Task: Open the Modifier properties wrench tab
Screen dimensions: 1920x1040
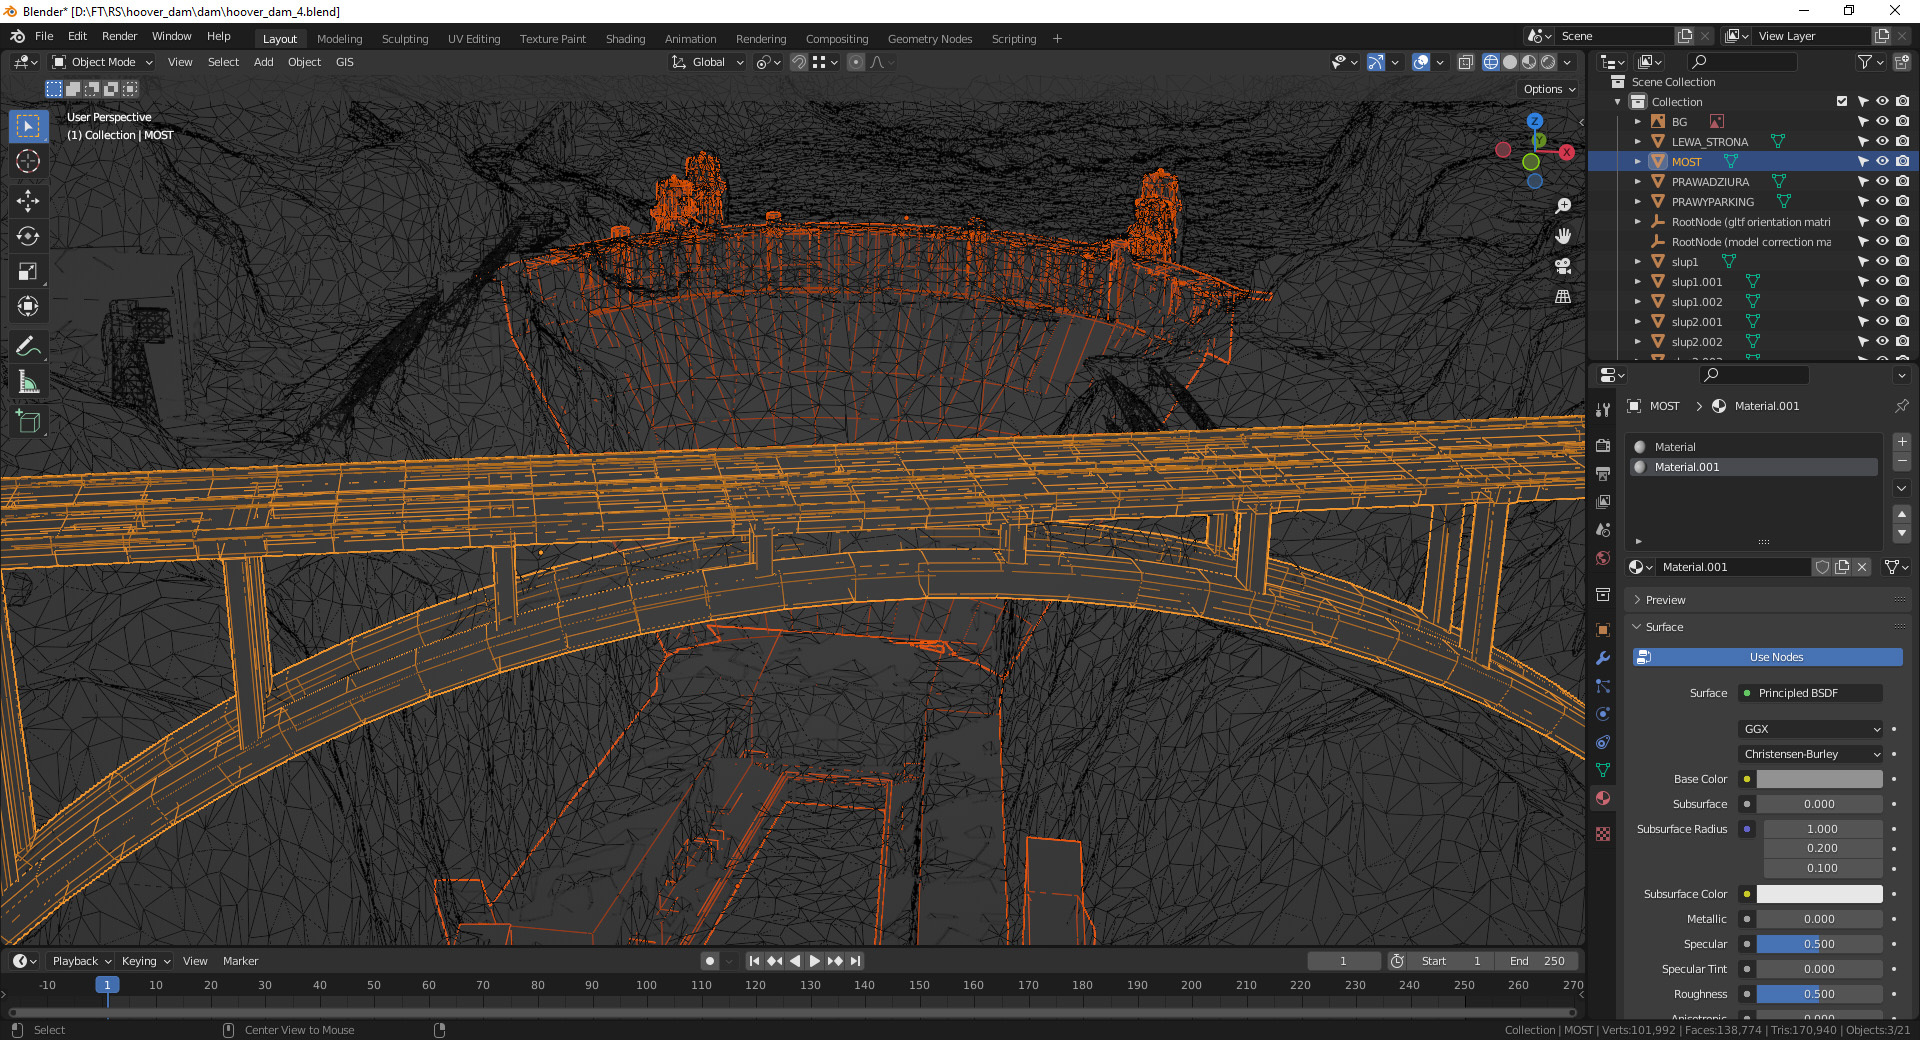Action: click(1603, 658)
